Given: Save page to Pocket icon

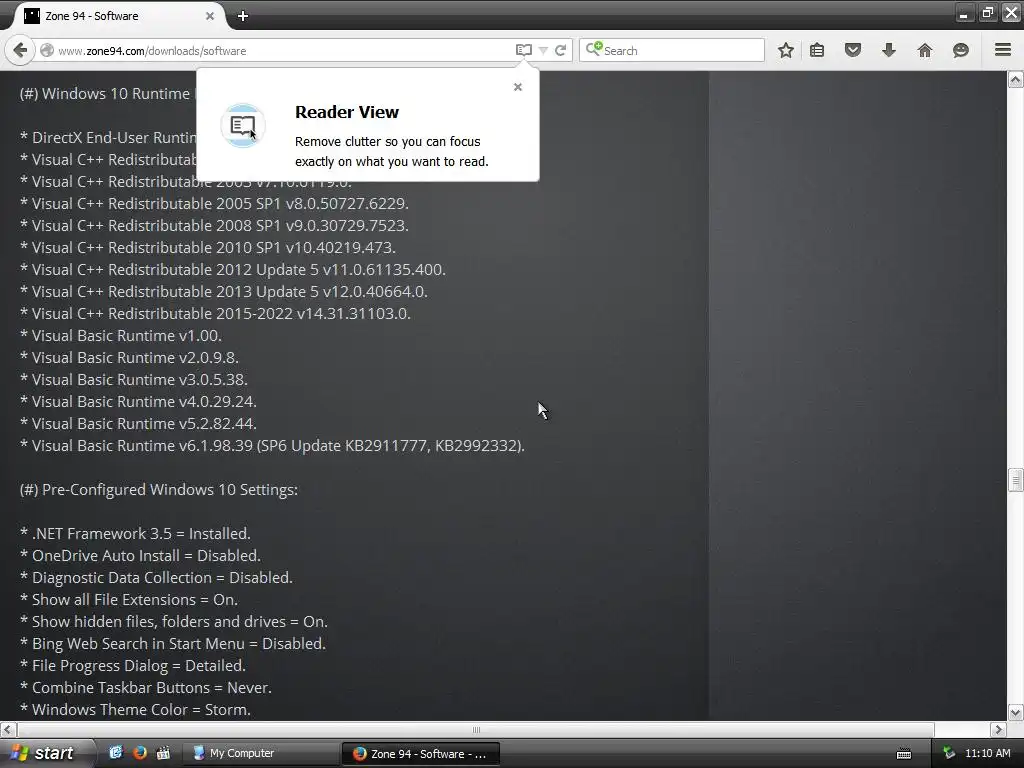Looking at the screenshot, I should [x=853, y=50].
